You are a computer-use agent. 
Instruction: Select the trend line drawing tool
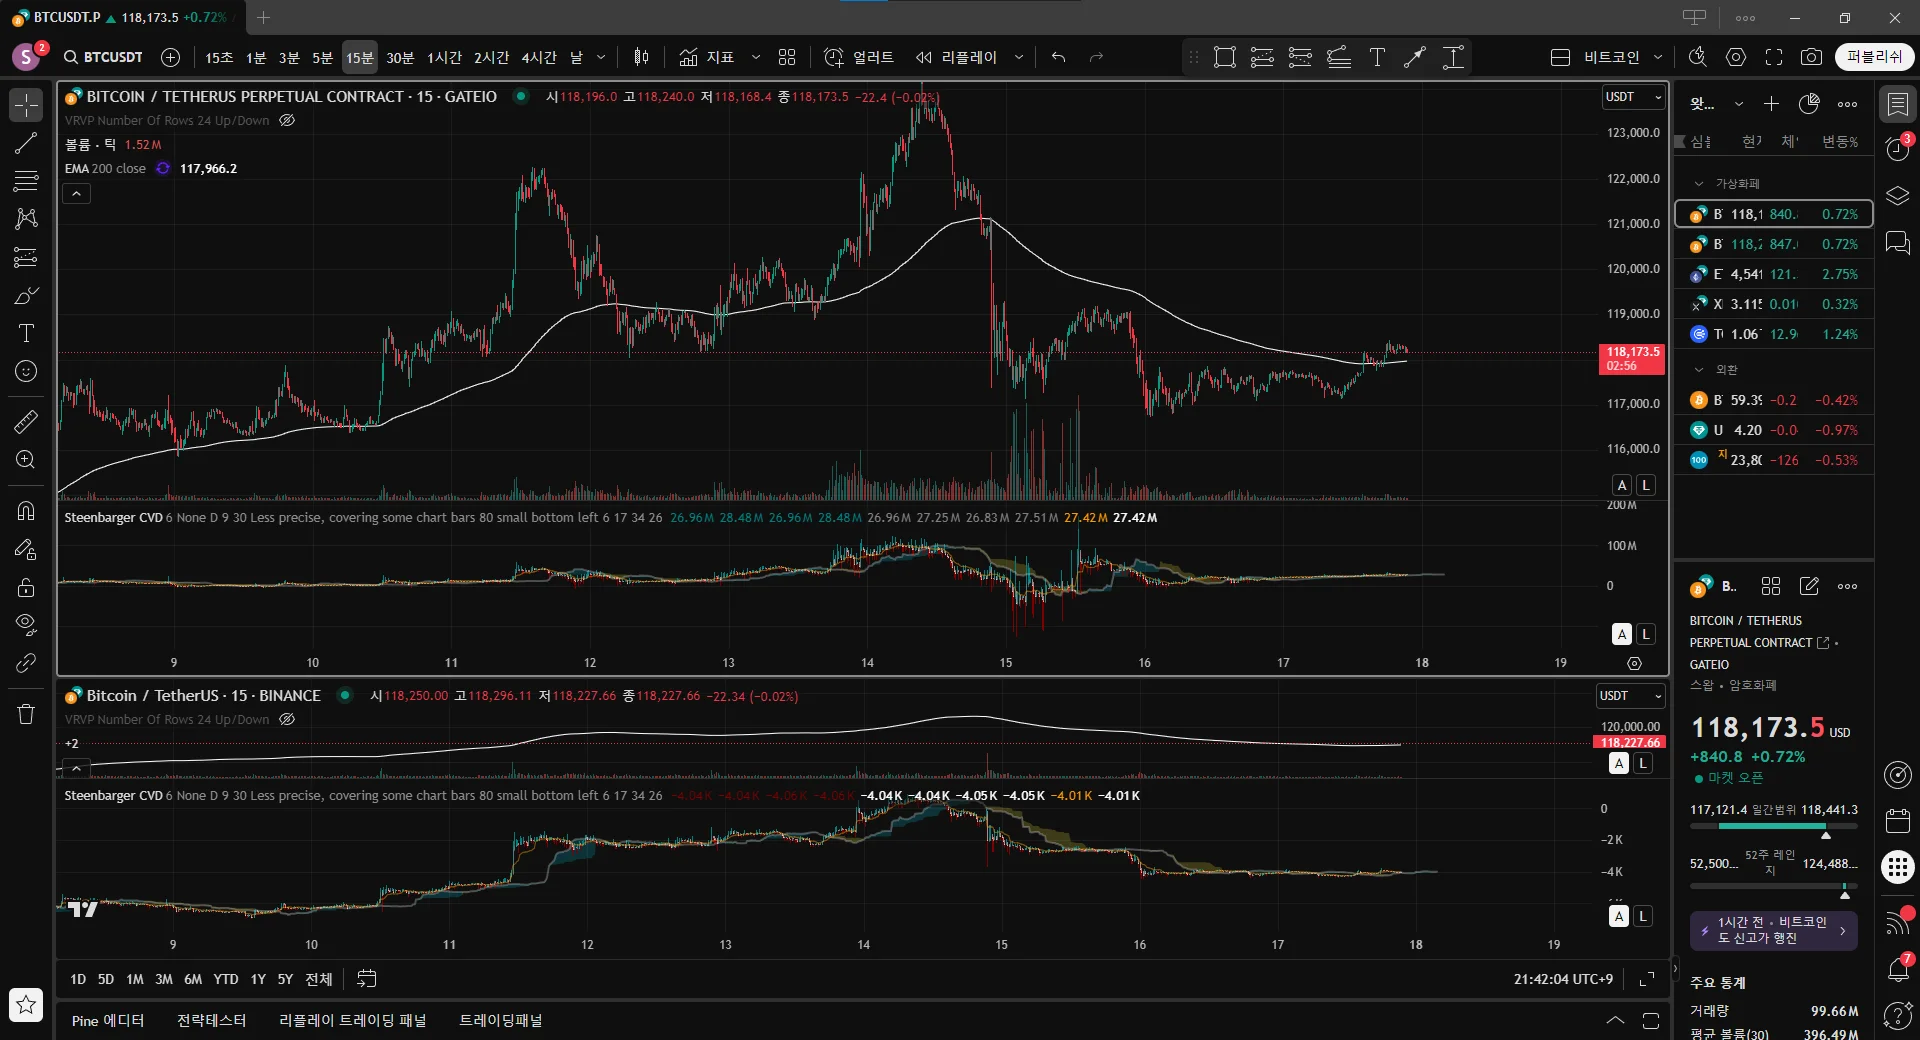coord(26,143)
